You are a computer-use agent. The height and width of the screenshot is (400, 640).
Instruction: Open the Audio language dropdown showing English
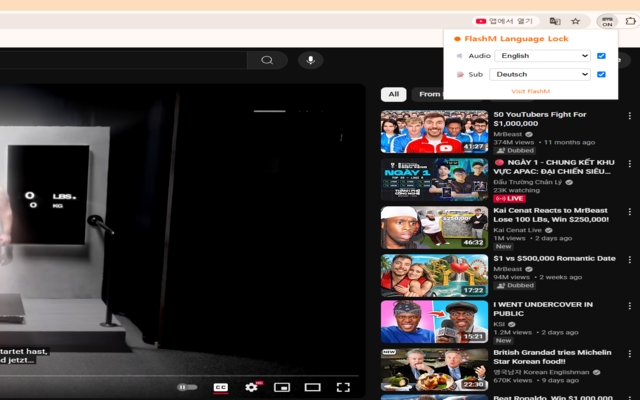[542, 56]
